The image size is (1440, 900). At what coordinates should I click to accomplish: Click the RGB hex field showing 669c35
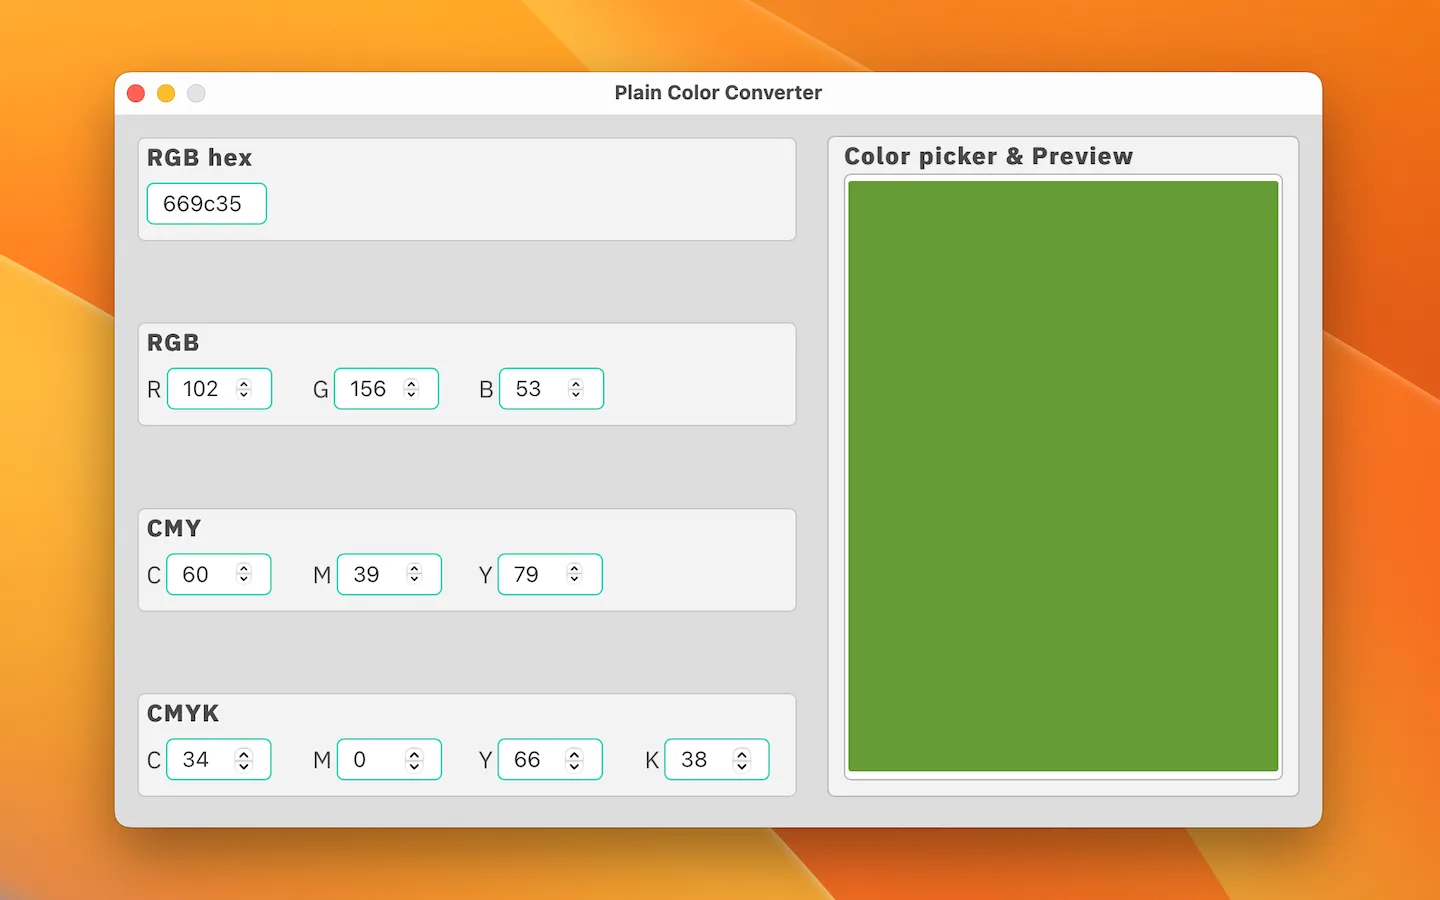[x=206, y=204]
